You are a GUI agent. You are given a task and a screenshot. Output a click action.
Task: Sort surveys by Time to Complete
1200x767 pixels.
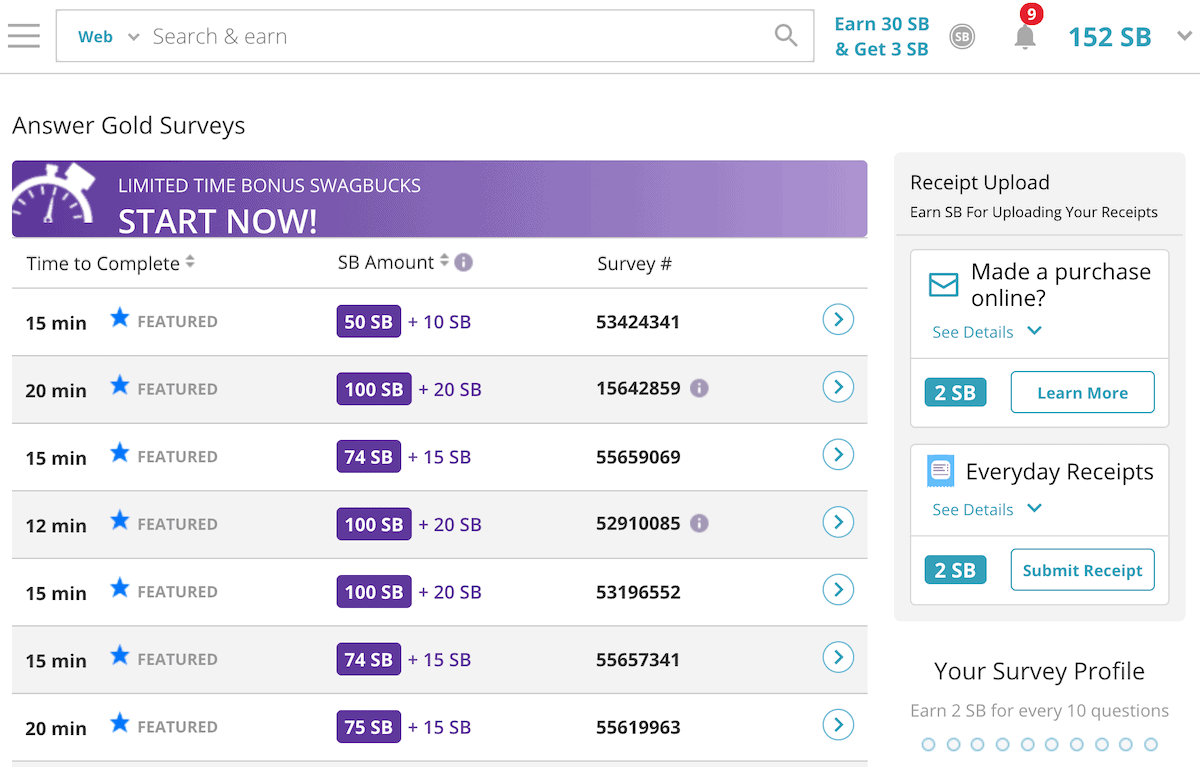click(x=190, y=262)
